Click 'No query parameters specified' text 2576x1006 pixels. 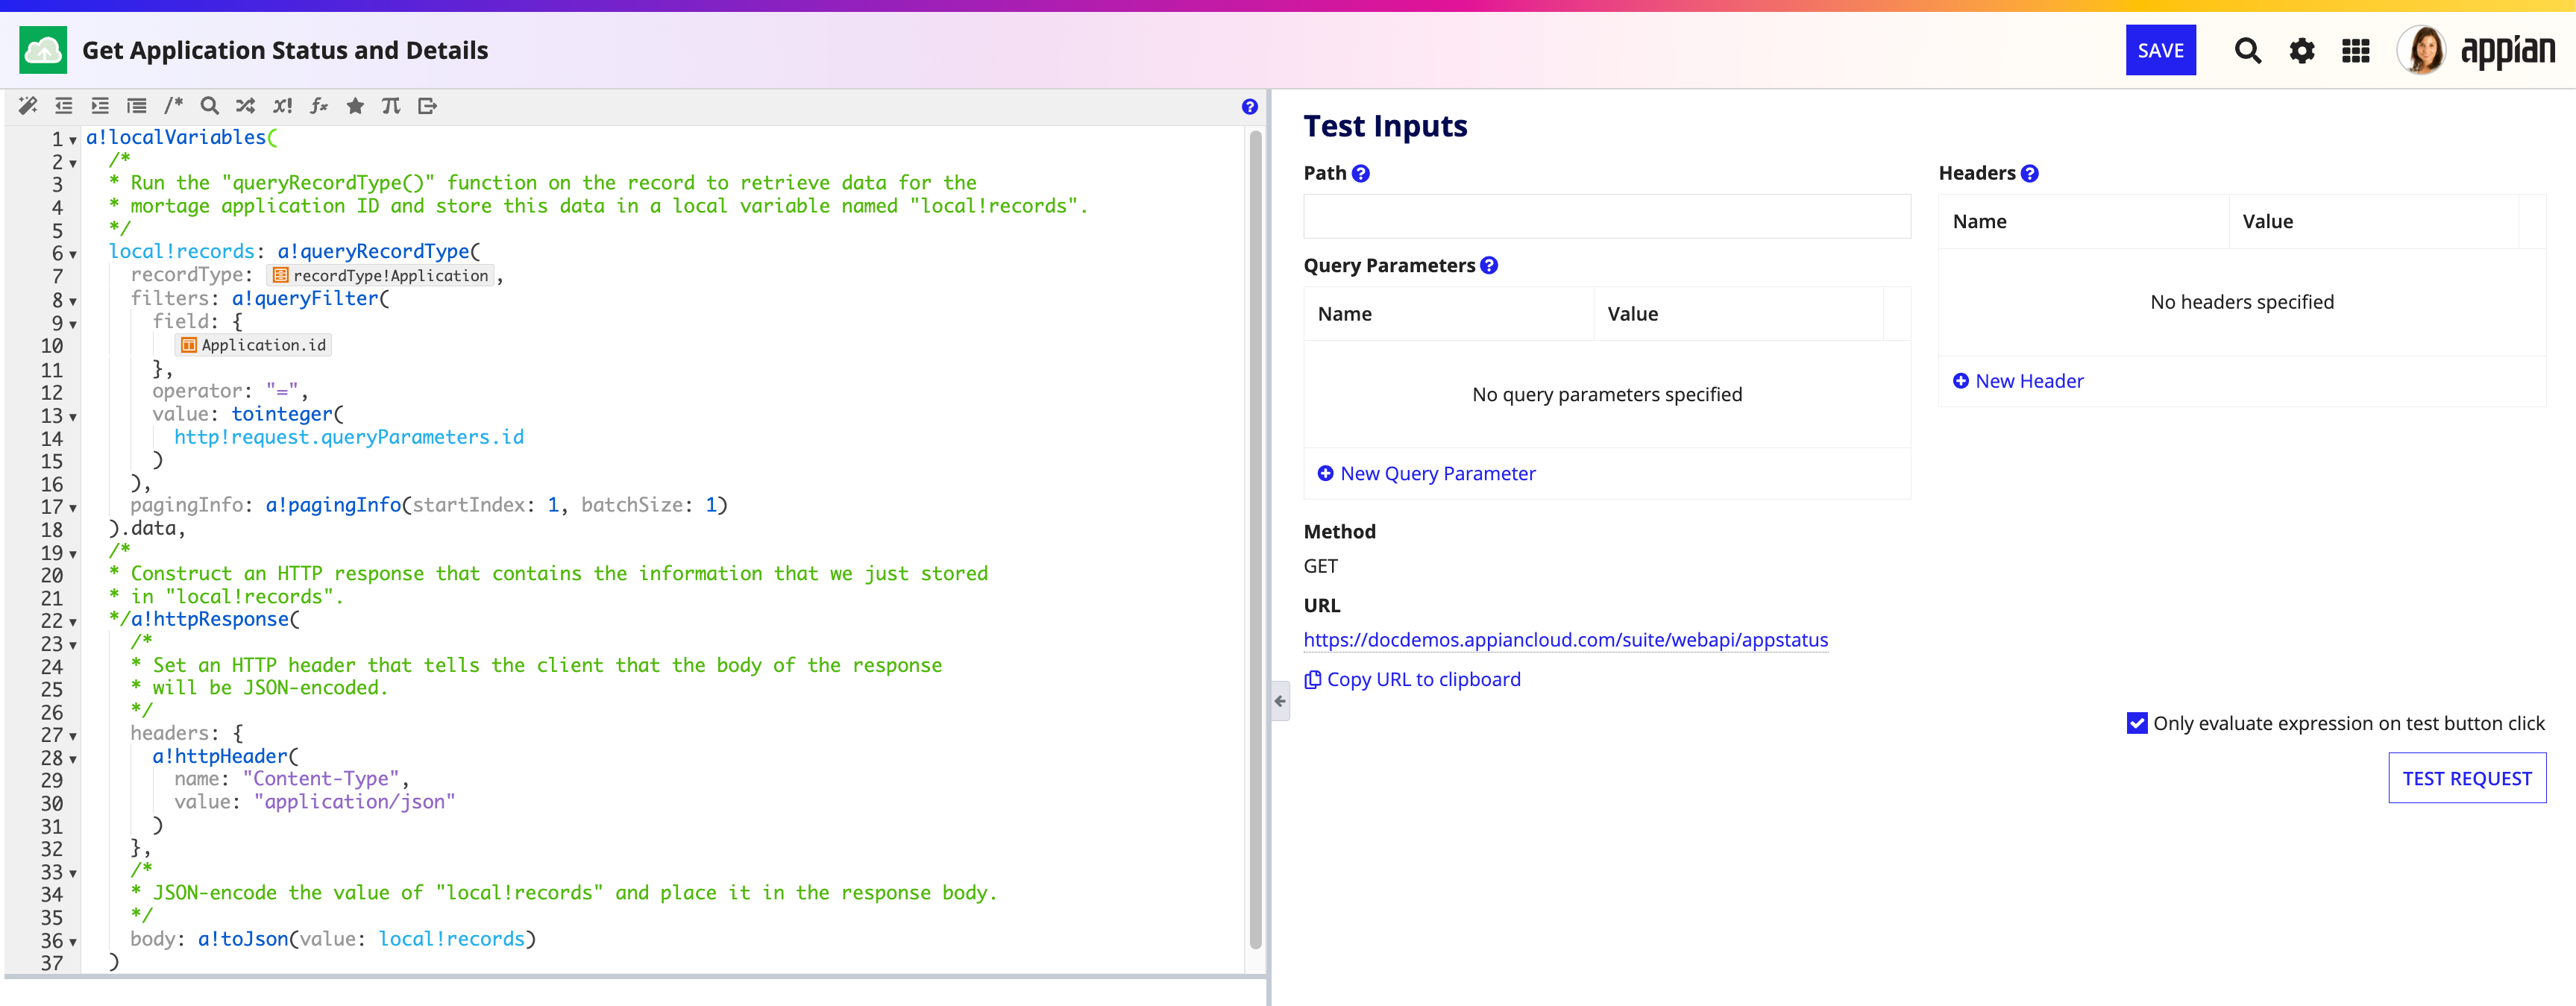[1606, 395]
